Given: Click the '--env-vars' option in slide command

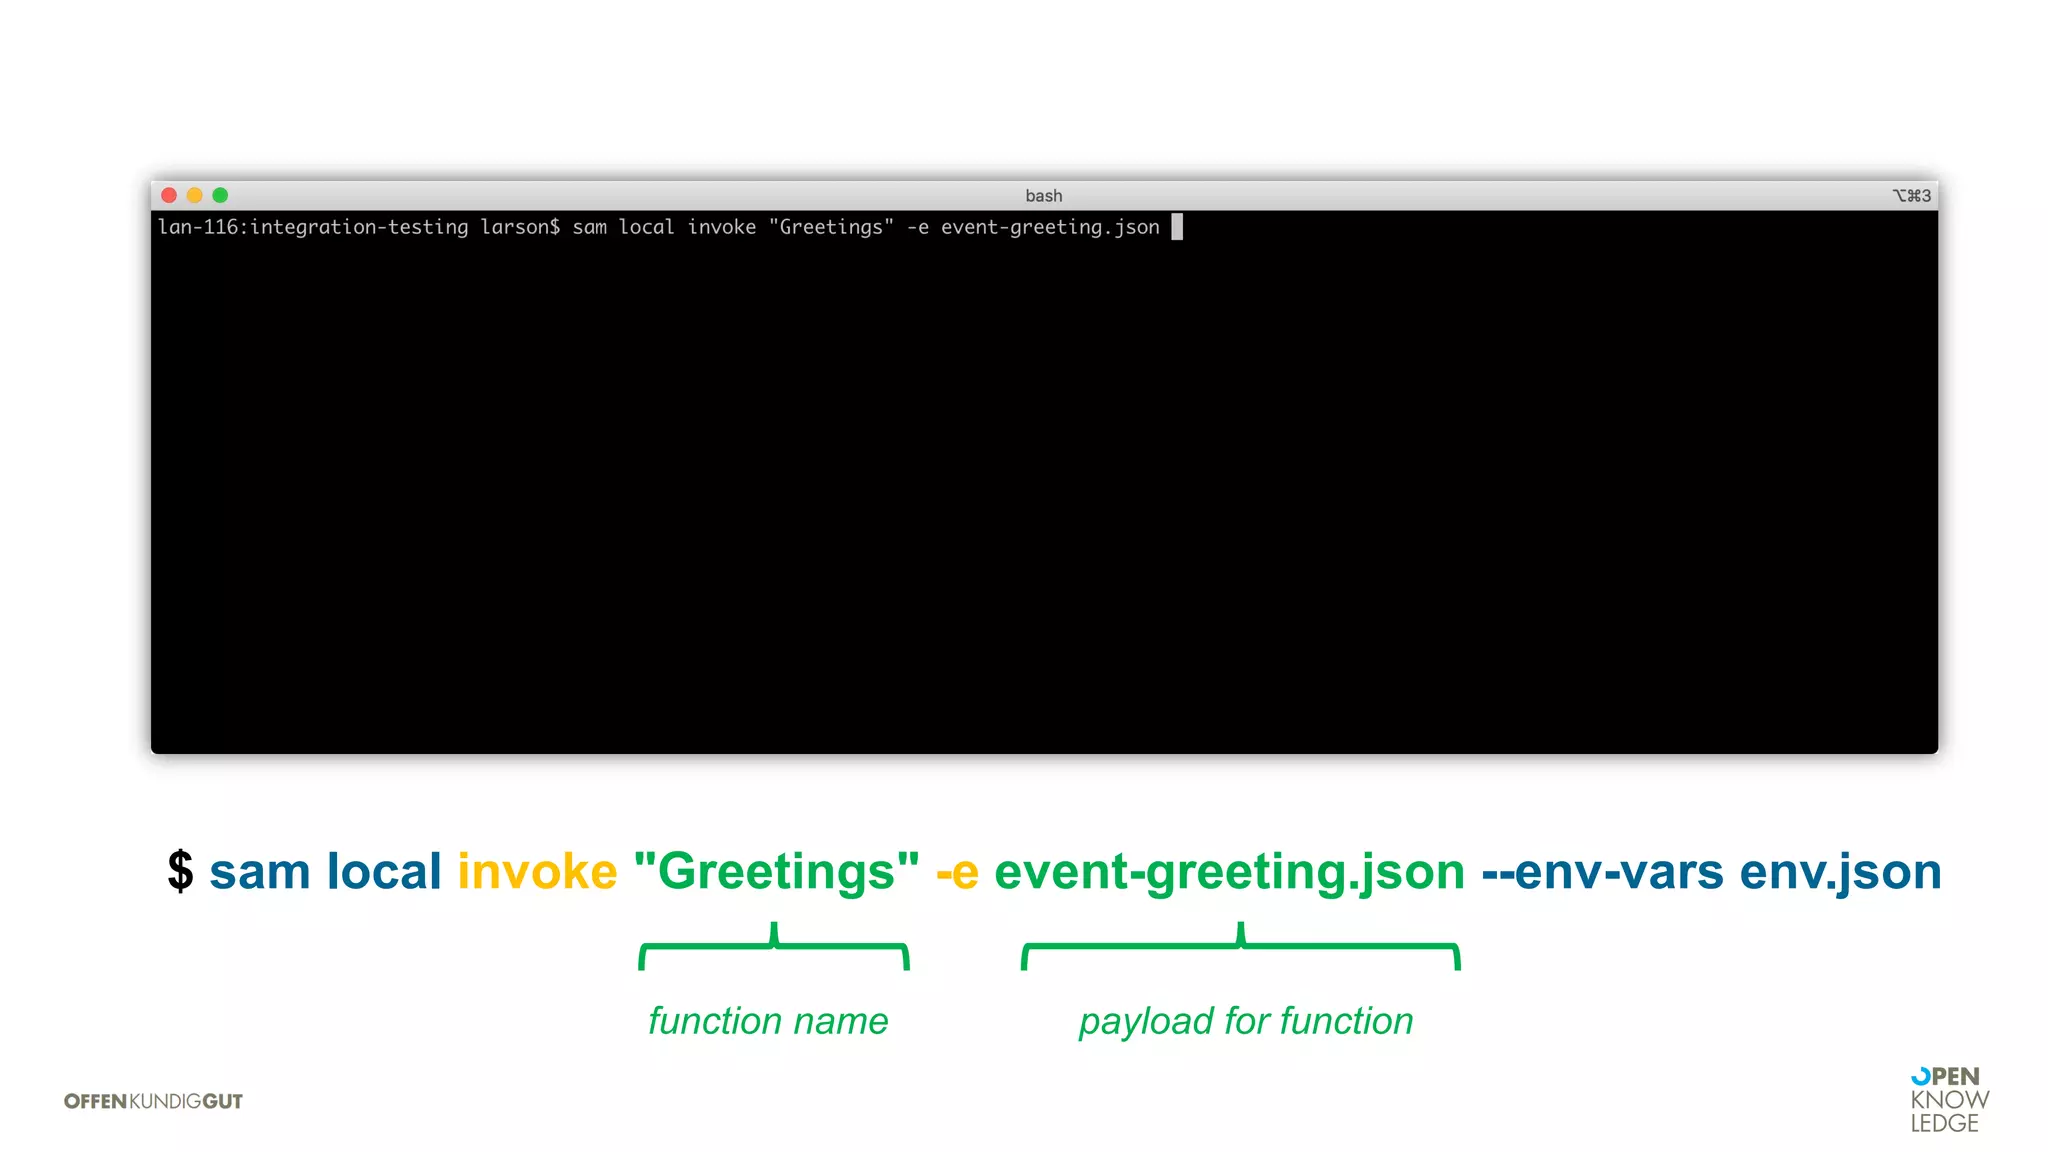Looking at the screenshot, I should tap(1602, 872).
